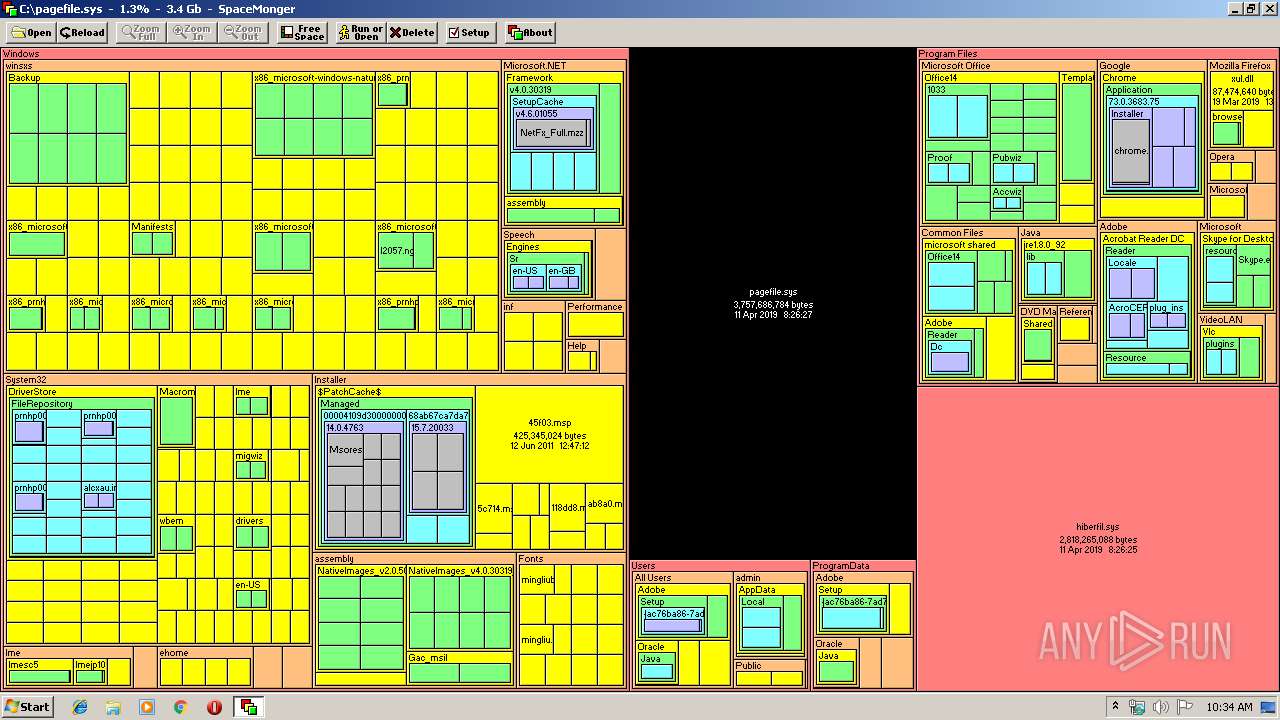Select the All Users folder label
The width and height of the screenshot is (1280, 720).
[654, 578]
